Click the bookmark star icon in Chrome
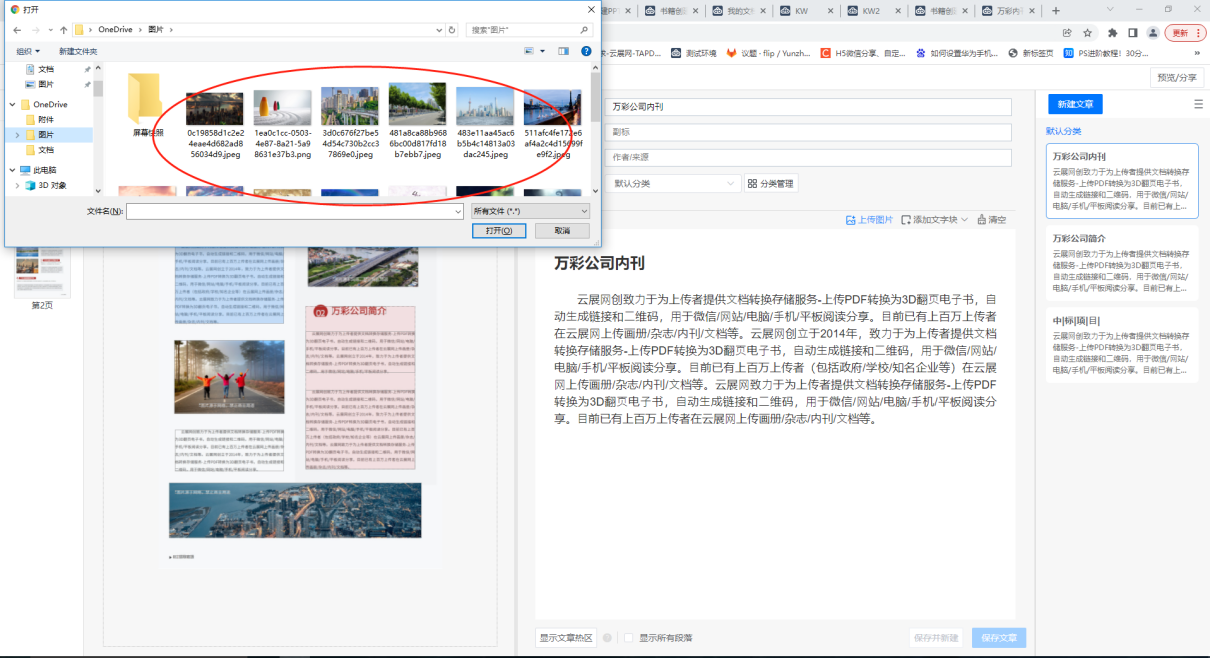 point(1088,33)
